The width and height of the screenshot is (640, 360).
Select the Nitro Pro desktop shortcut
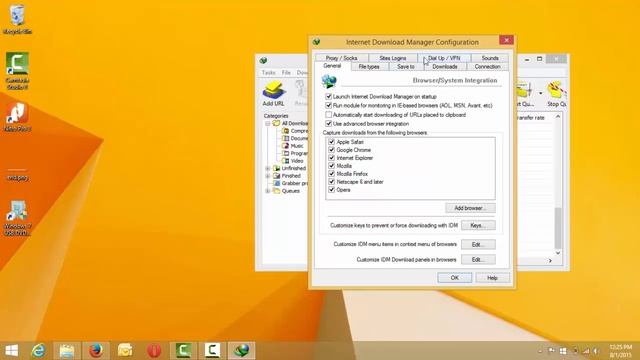tap(17, 117)
